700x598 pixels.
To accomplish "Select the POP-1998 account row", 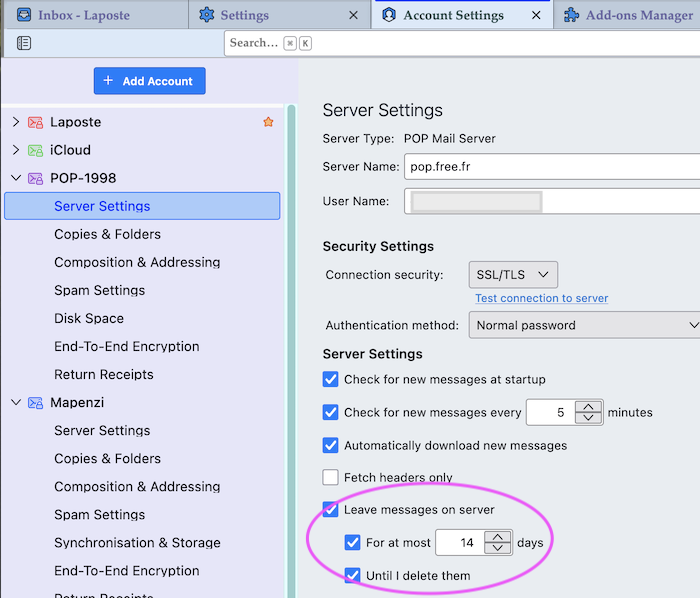I will point(142,178).
